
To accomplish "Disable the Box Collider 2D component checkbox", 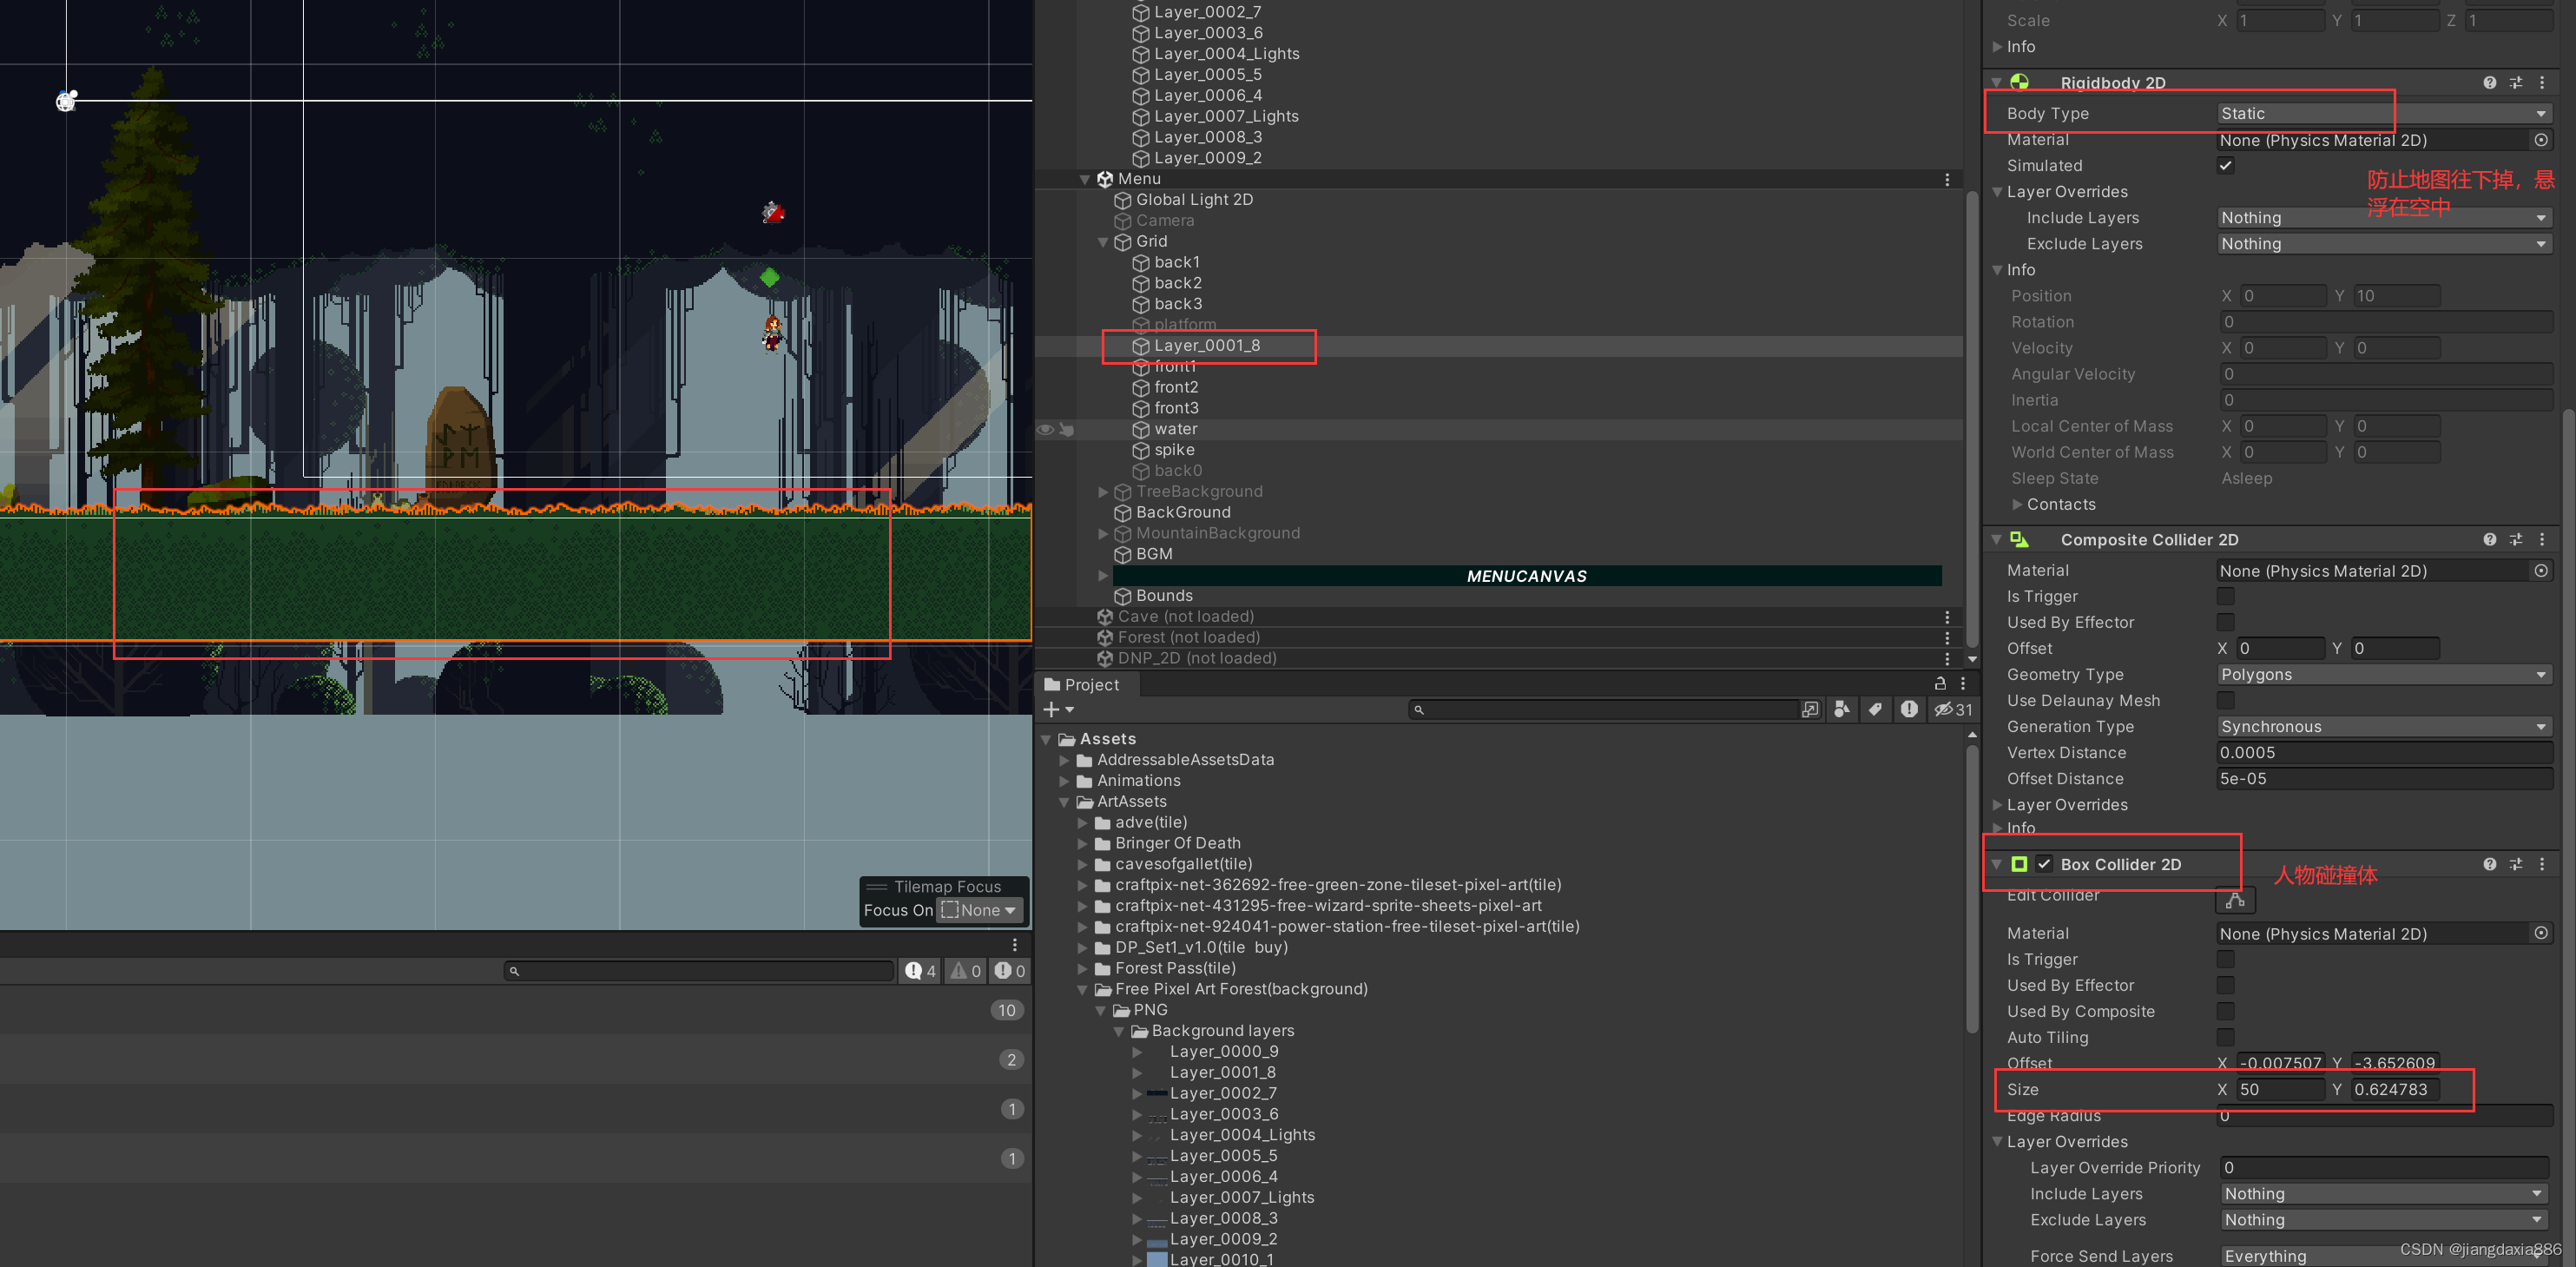I will coord(2044,864).
